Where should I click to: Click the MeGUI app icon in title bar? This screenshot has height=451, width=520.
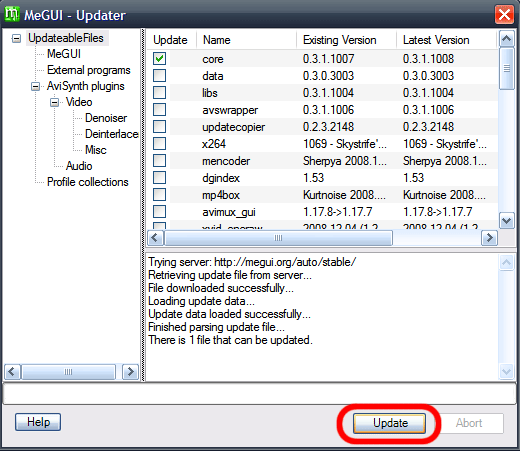coord(12,14)
